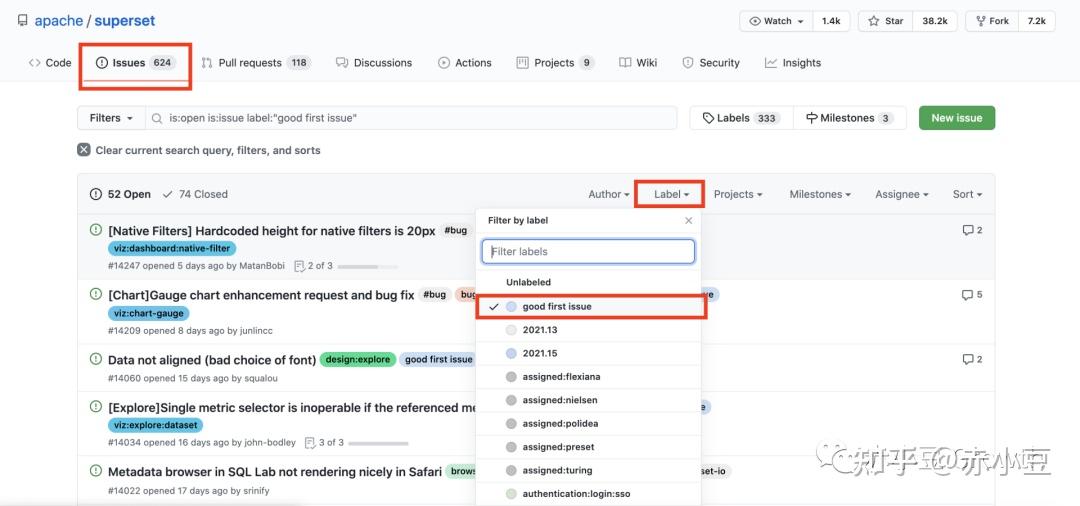Viewport: 1080px width, 506px height.
Task: Click the search magnifier icon in the issues filter
Action: [x=157, y=118]
